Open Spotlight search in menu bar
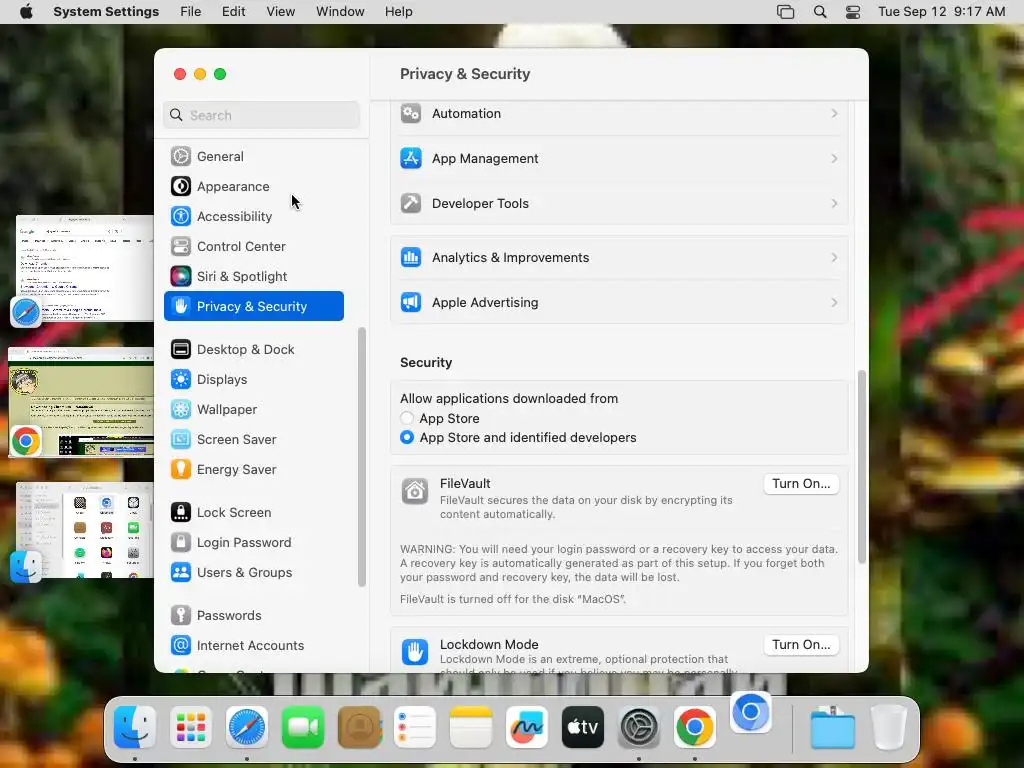 click(820, 12)
